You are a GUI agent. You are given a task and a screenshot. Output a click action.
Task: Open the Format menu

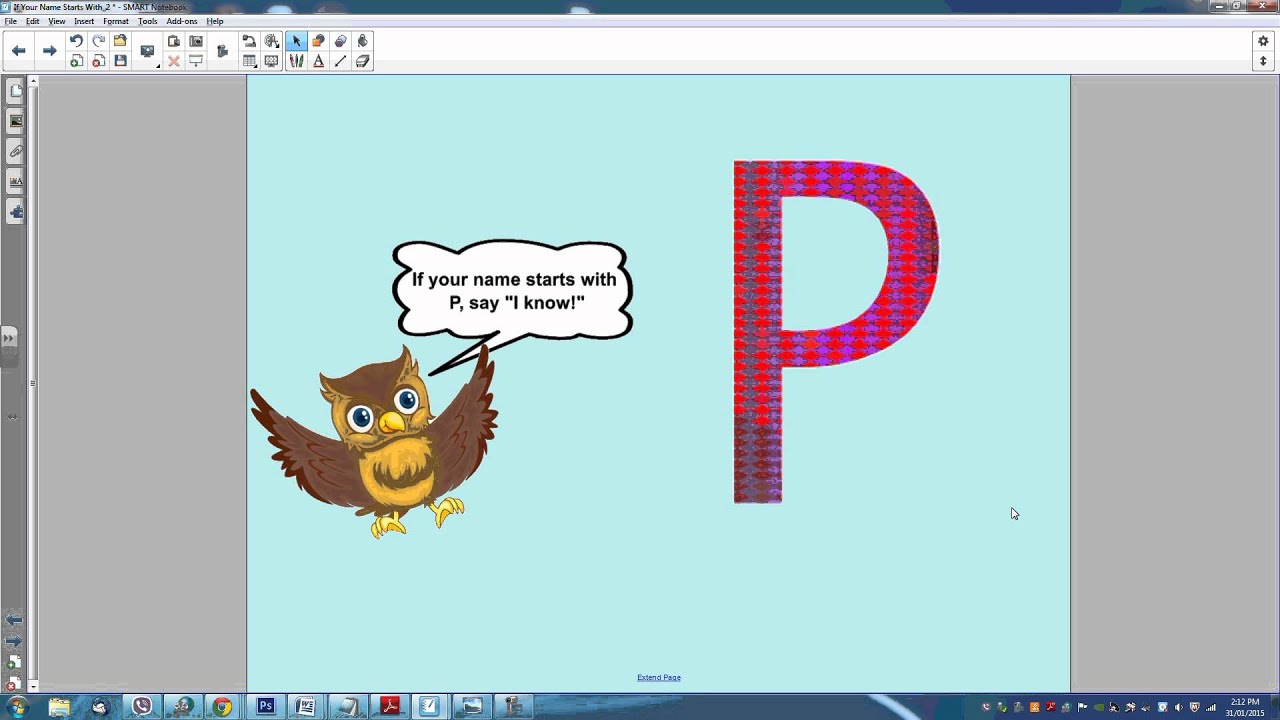coord(116,21)
